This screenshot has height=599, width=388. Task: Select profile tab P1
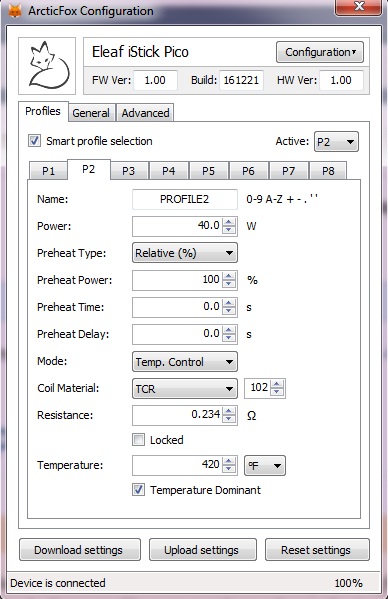pyautogui.click(x=48, y=170)
